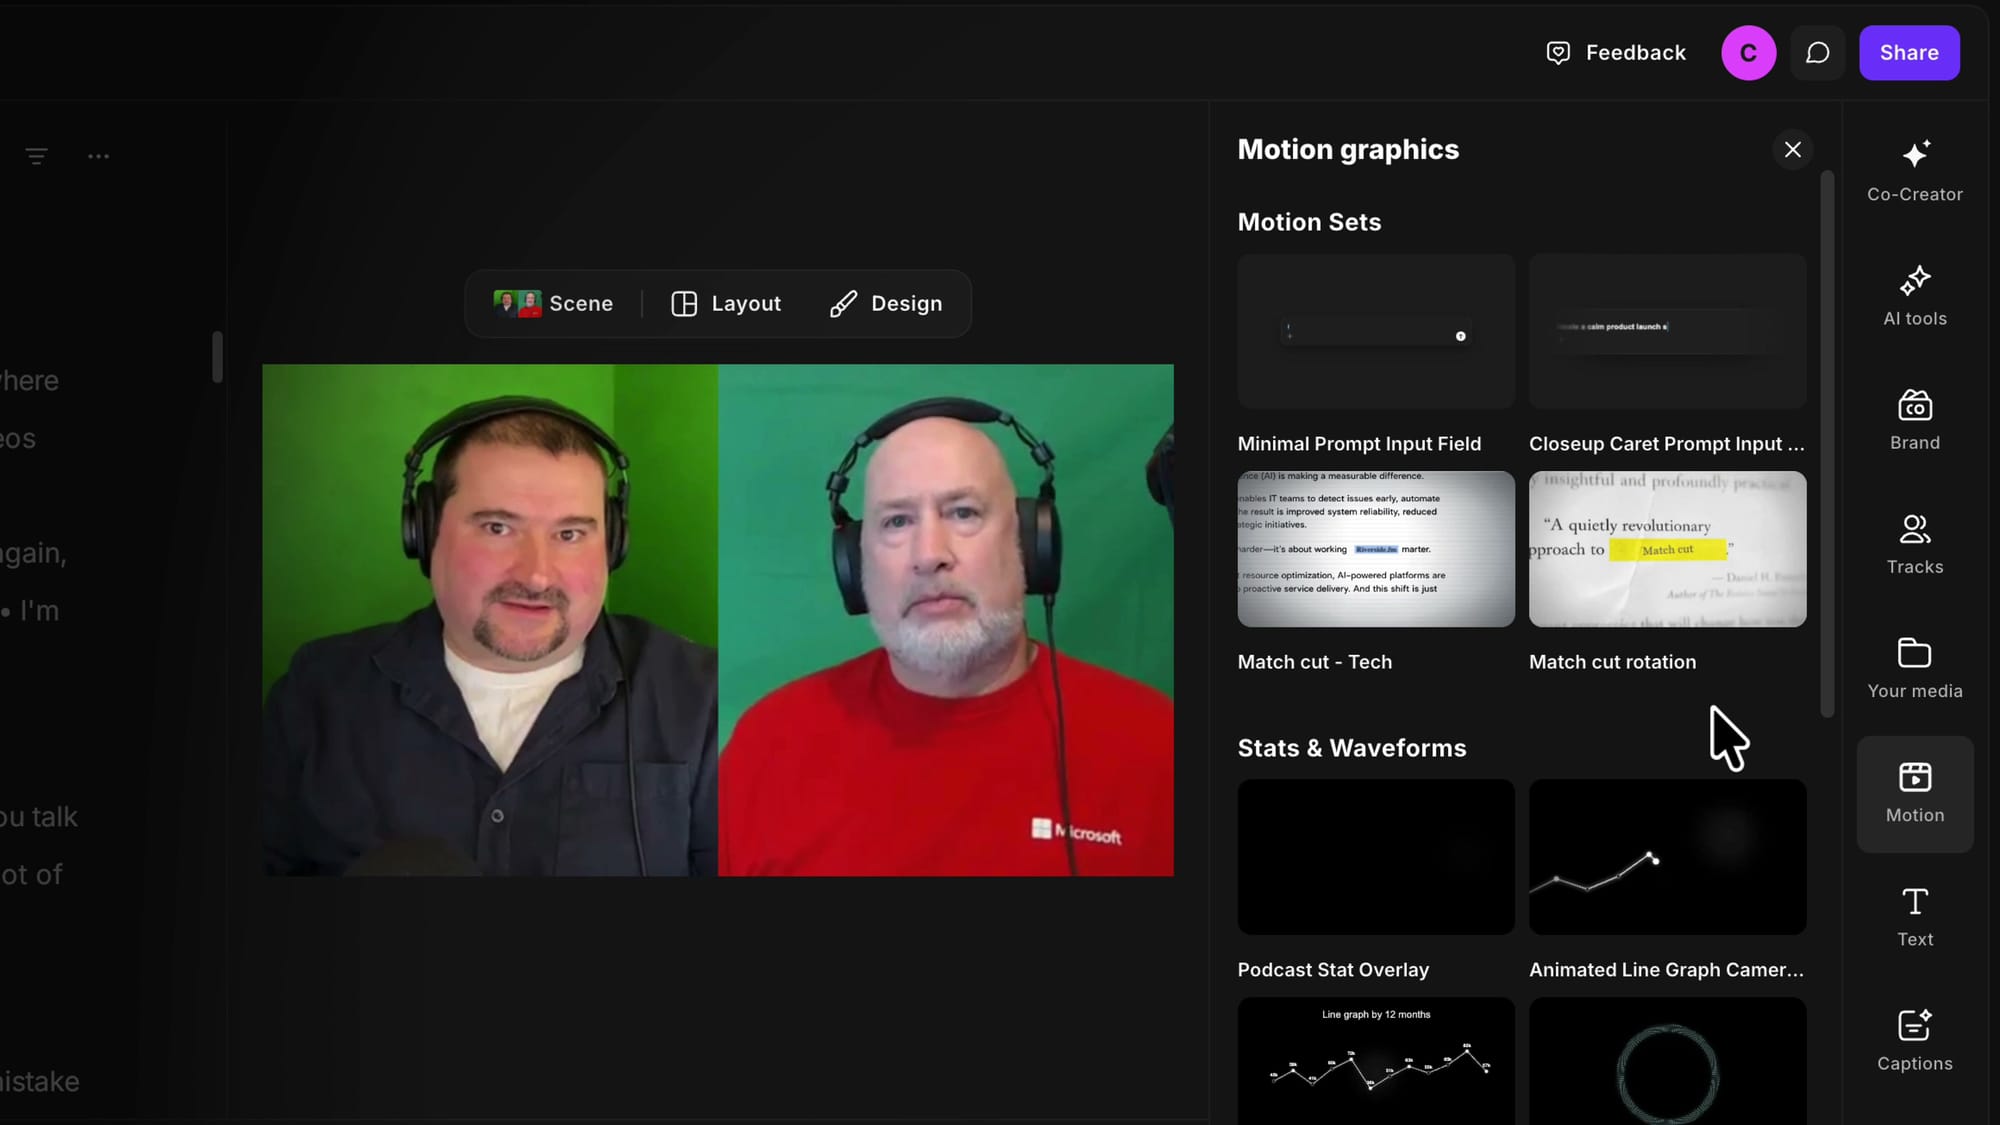Select the Motion sidebar icon

pos(1914,794)
